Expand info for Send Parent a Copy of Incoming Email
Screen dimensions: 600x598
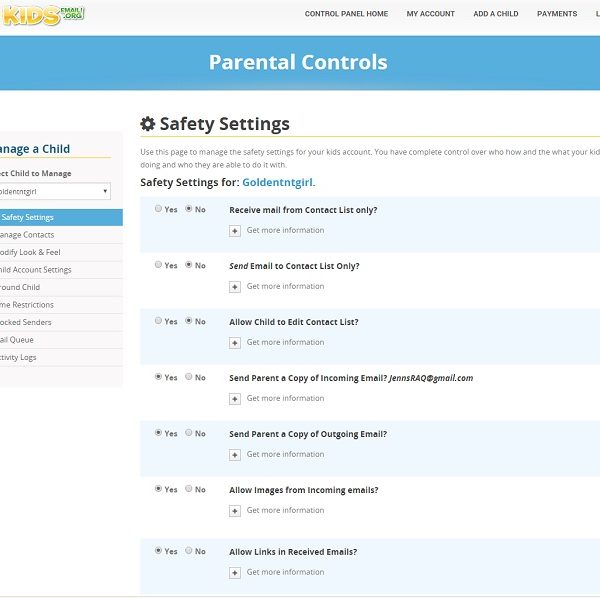click(x=235, y=399)
